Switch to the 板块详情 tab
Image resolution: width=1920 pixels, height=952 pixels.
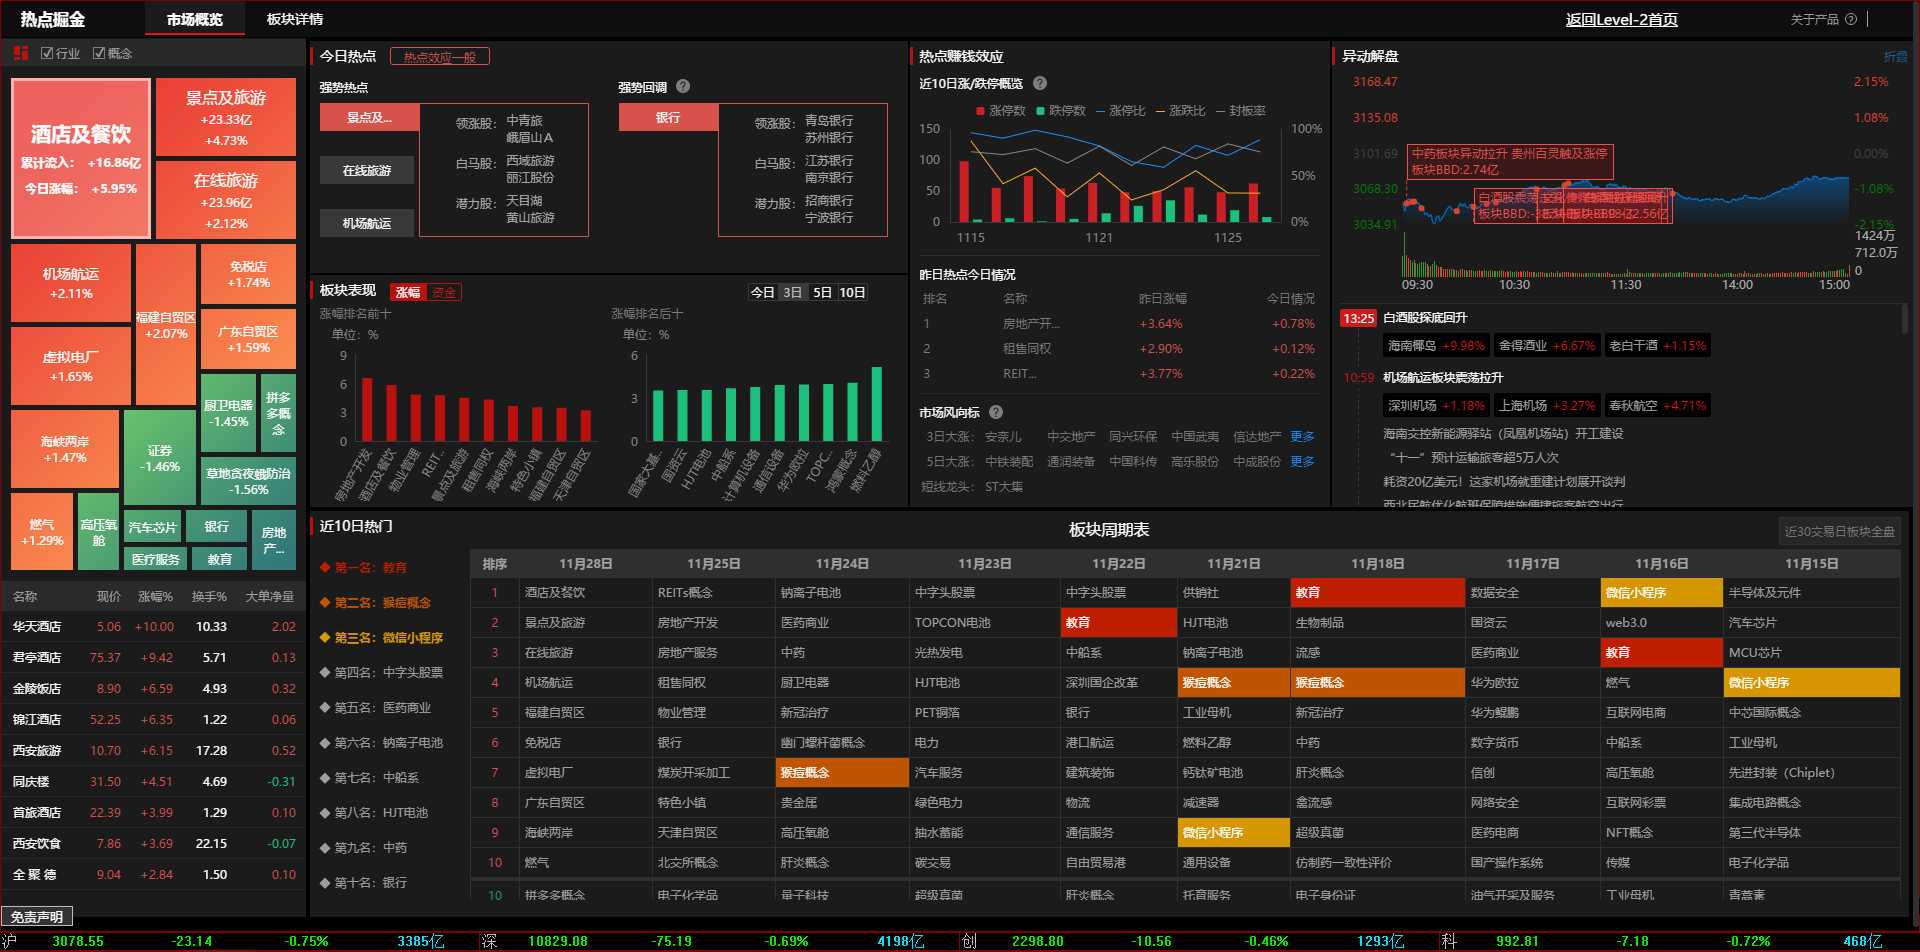[295, 19]
